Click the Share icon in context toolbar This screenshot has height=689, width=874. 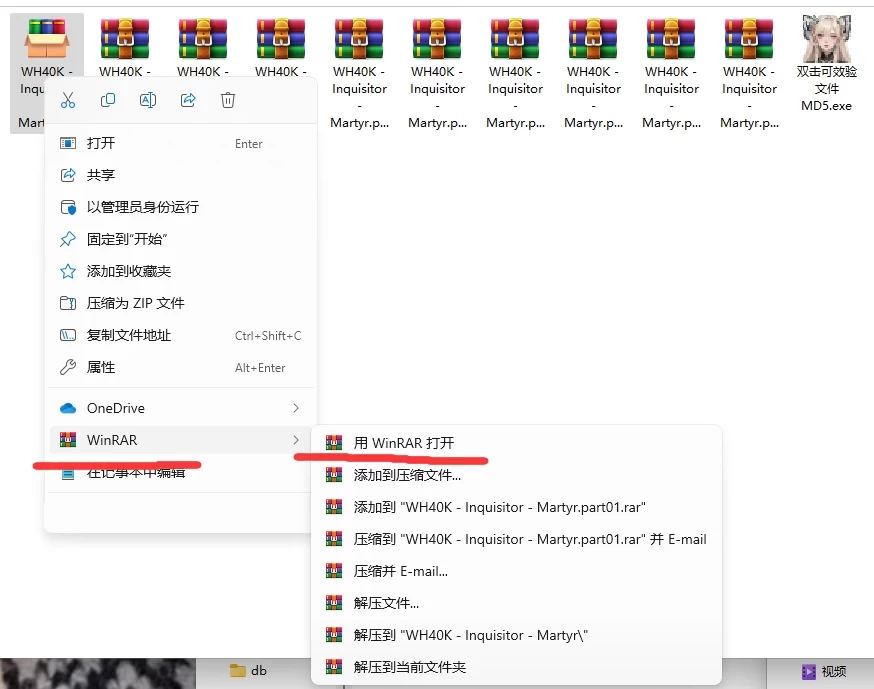point(188,100)
